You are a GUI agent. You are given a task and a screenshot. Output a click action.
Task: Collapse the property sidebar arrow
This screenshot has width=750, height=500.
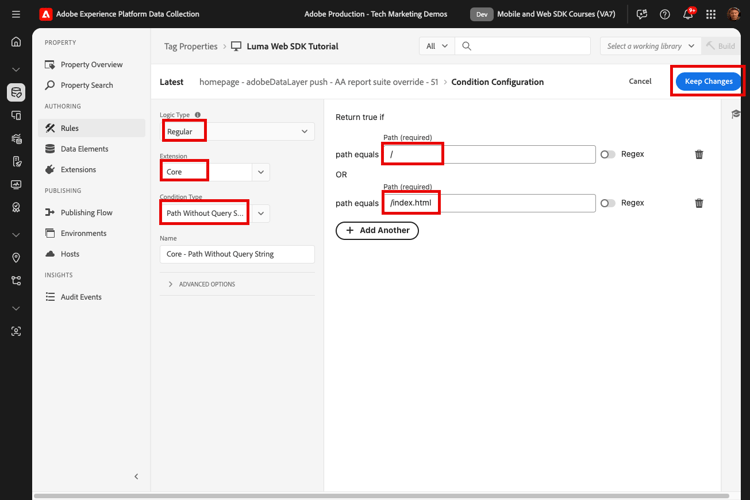click(136, 476)
